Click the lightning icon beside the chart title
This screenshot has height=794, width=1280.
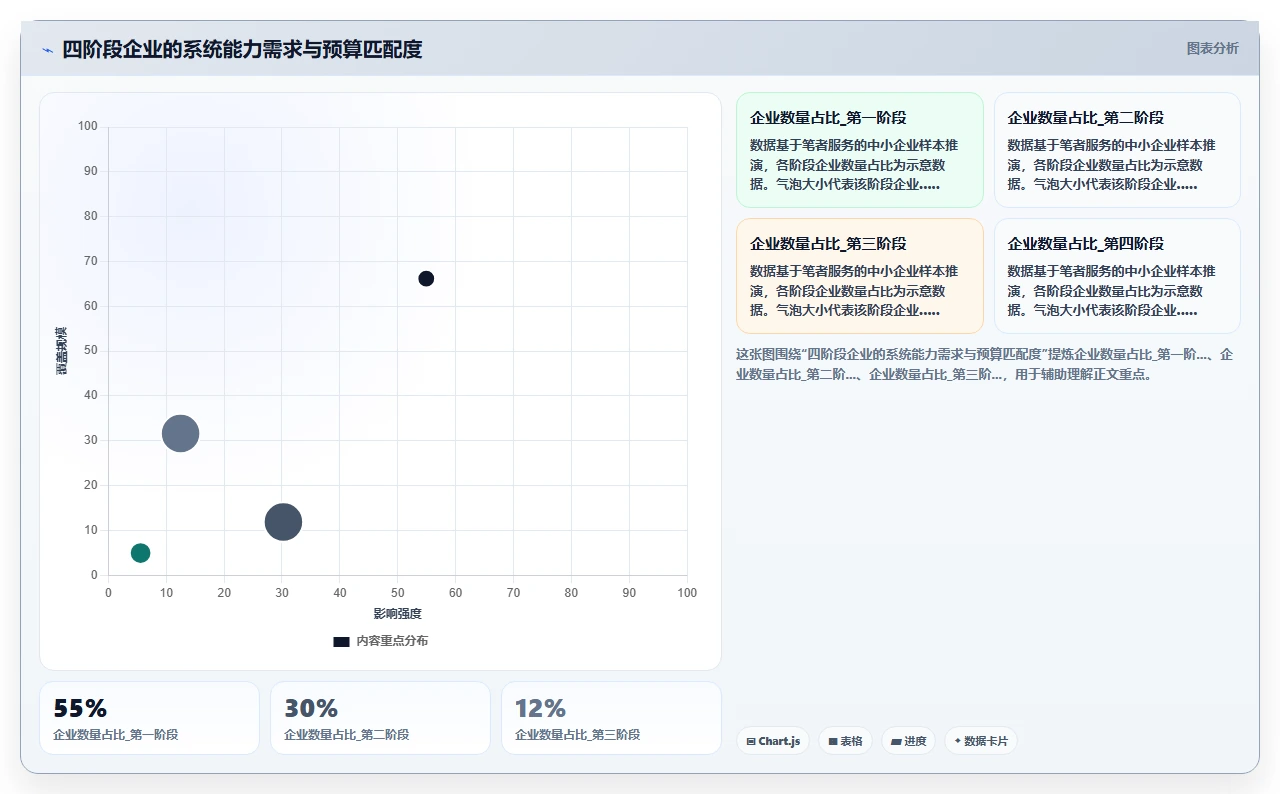48,50
